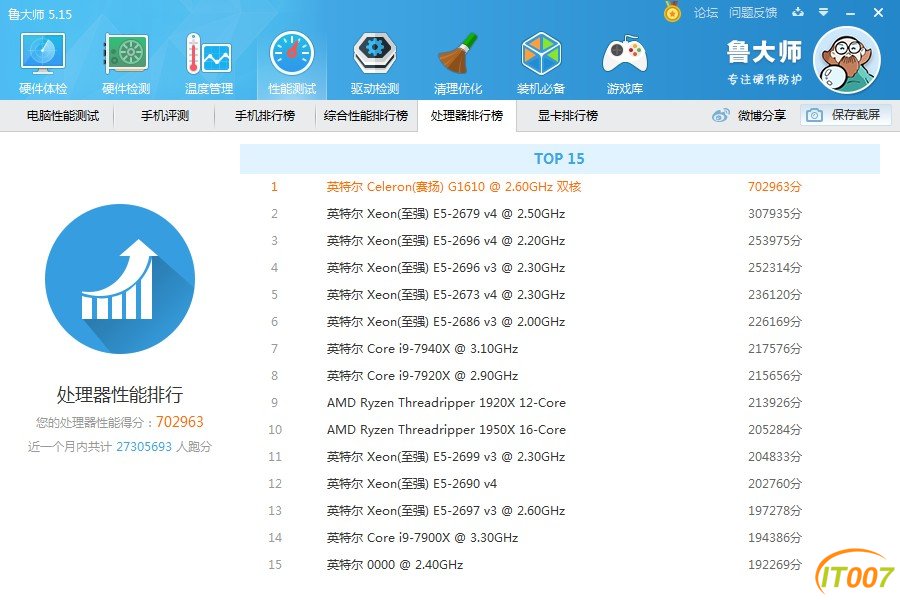Switch to the 手机评测 tab

pos(165,115)
